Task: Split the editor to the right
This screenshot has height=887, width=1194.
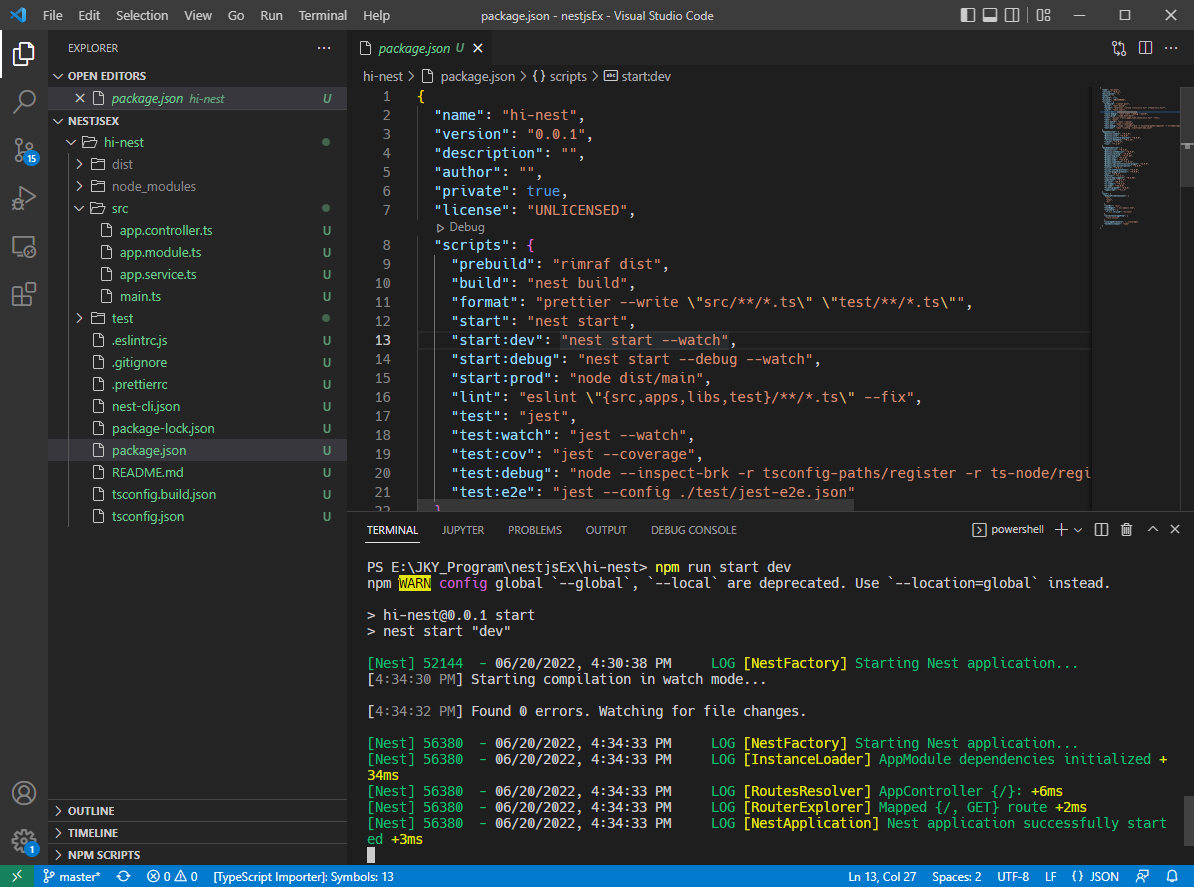Action: click(x=1145, y=48)
